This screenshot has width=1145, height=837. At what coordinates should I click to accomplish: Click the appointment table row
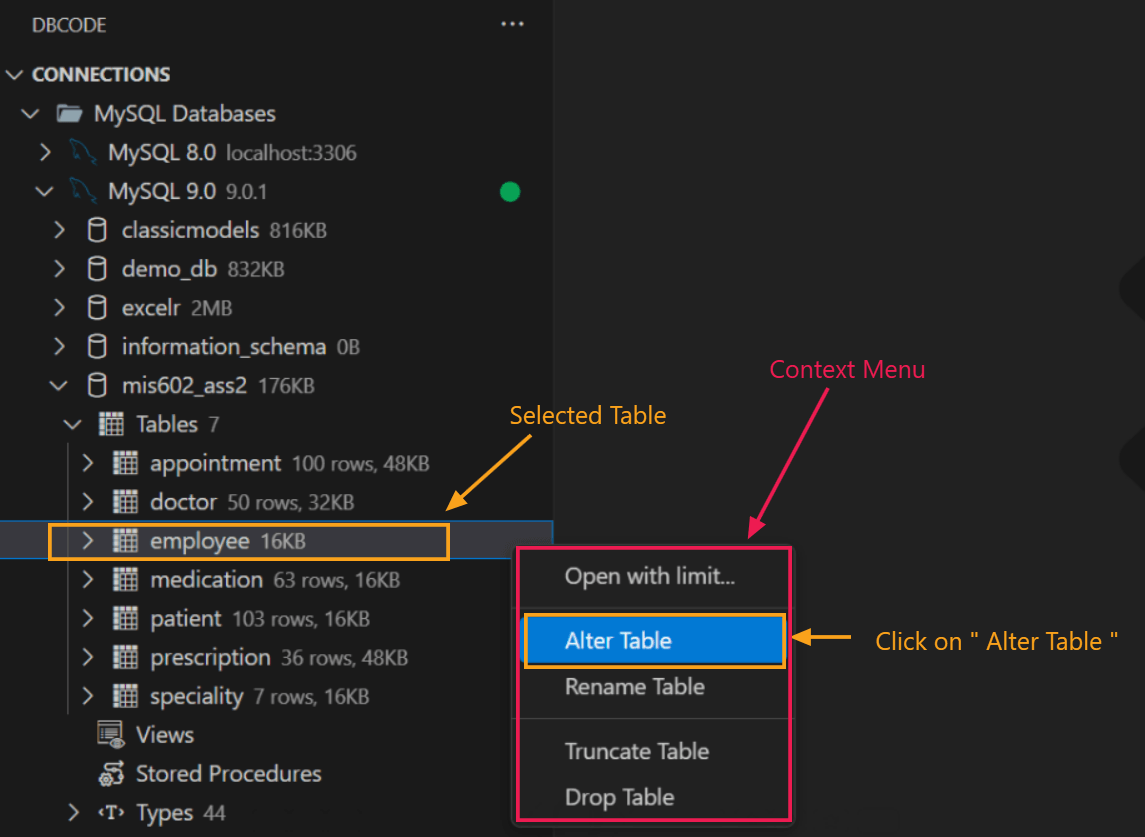click(x=216, y=463)
